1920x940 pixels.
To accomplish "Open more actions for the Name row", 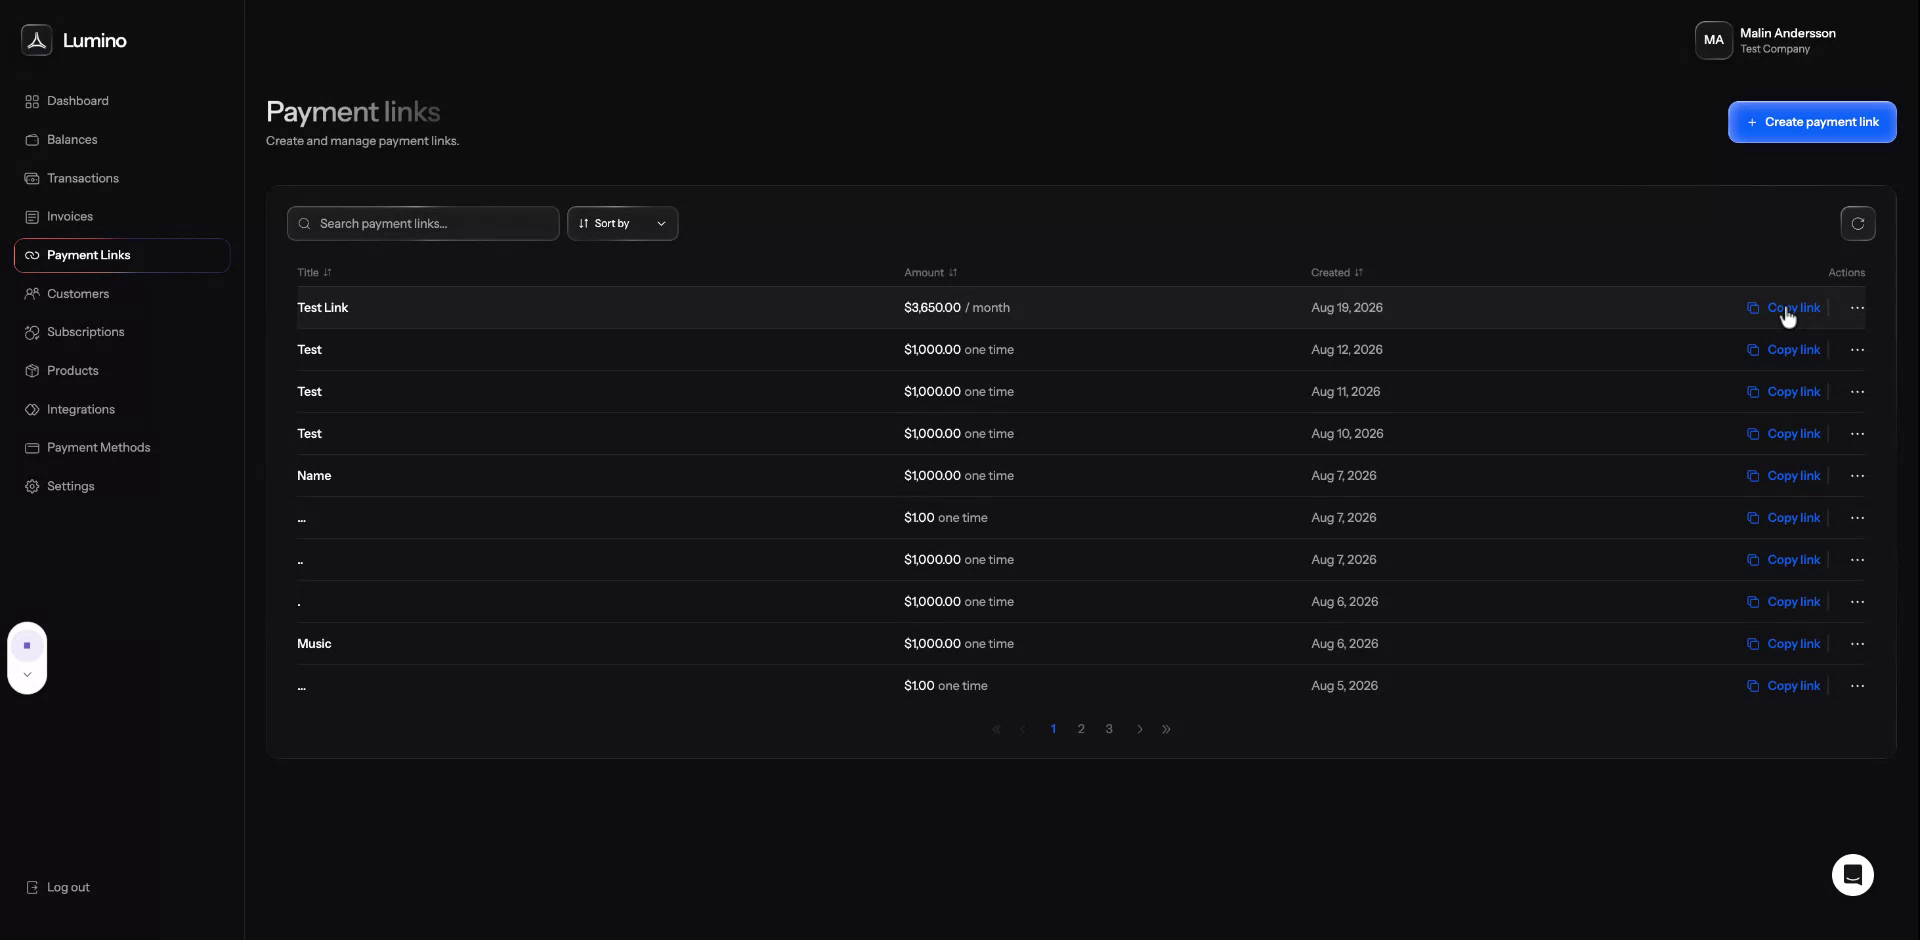I will [1857, 476].
